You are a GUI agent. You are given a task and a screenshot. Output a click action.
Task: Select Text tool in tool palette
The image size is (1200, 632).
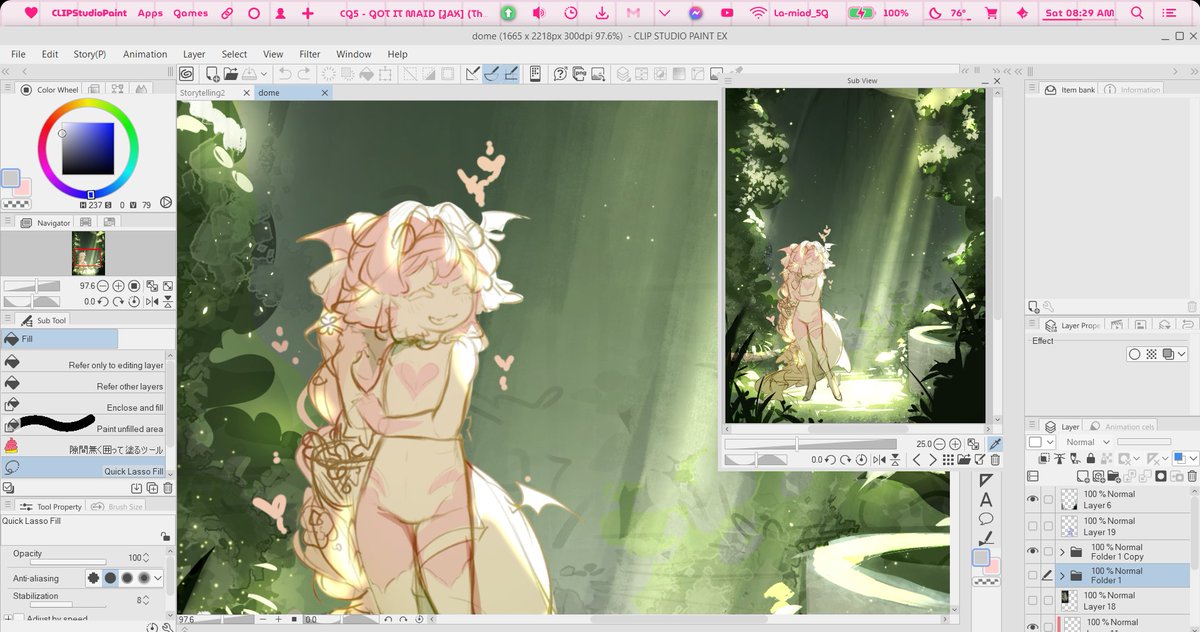pos(986,499)
